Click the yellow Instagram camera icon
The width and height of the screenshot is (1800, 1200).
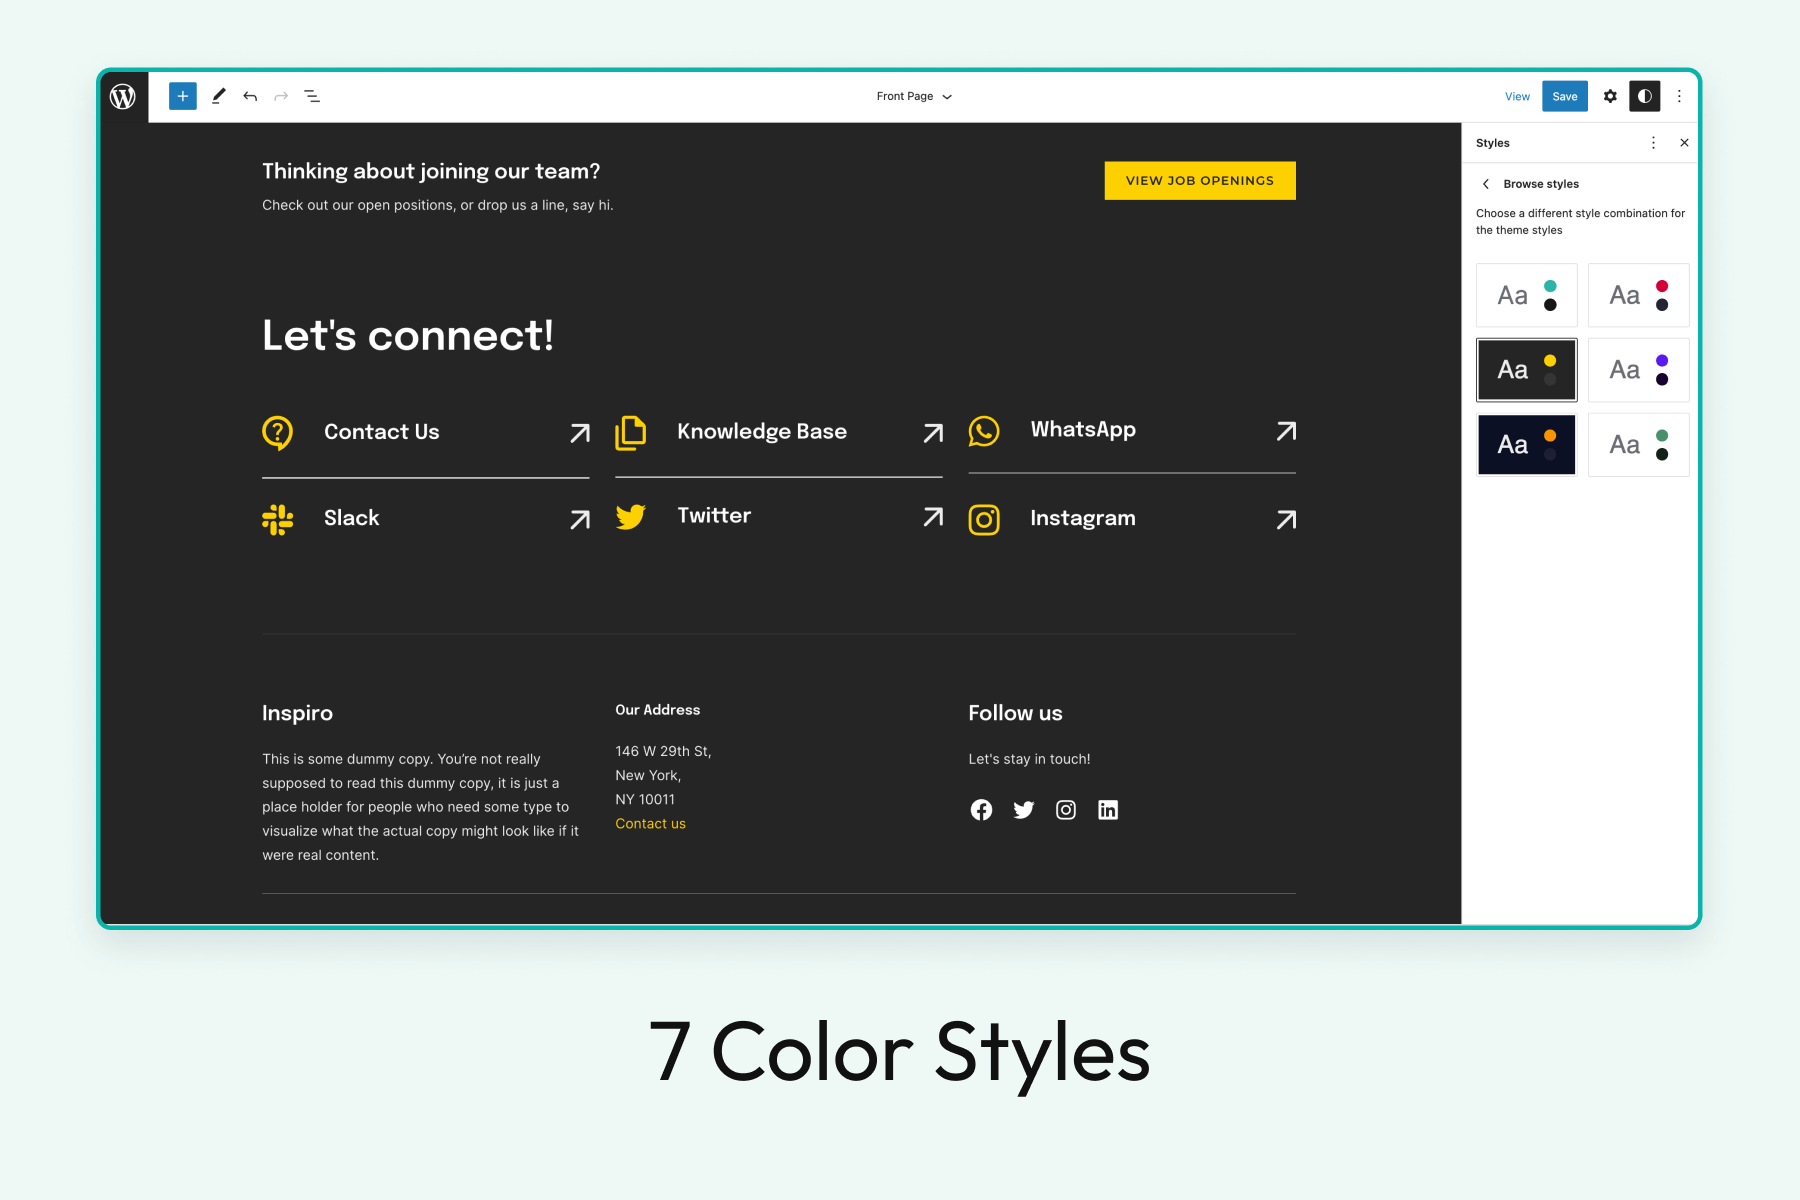tap(984, 520)
